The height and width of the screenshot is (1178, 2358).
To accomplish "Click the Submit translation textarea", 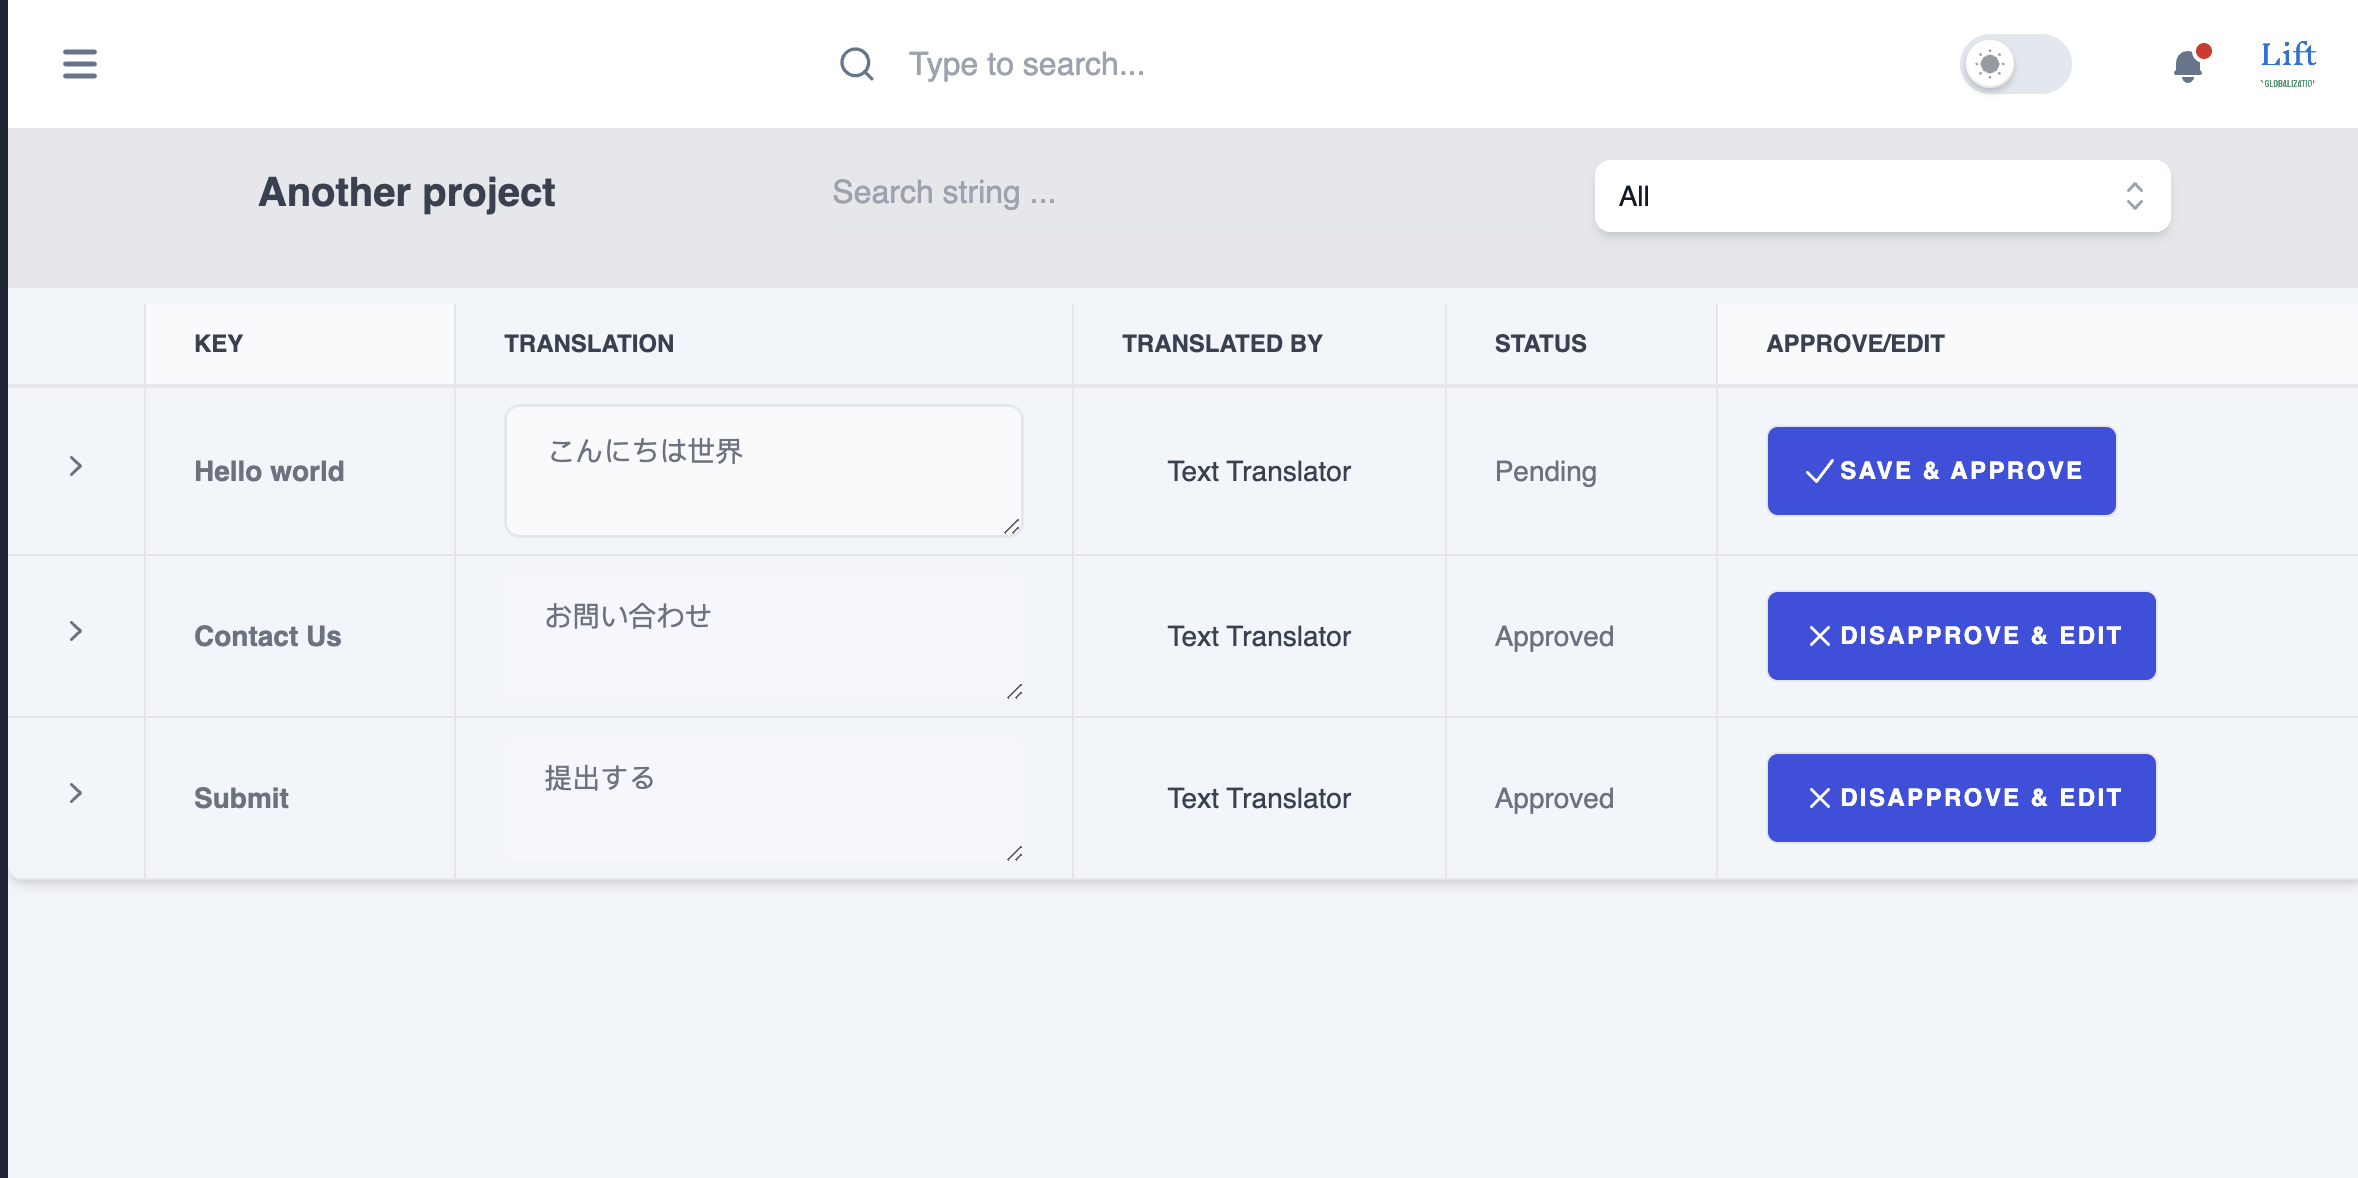I will [x=763, y=798].
